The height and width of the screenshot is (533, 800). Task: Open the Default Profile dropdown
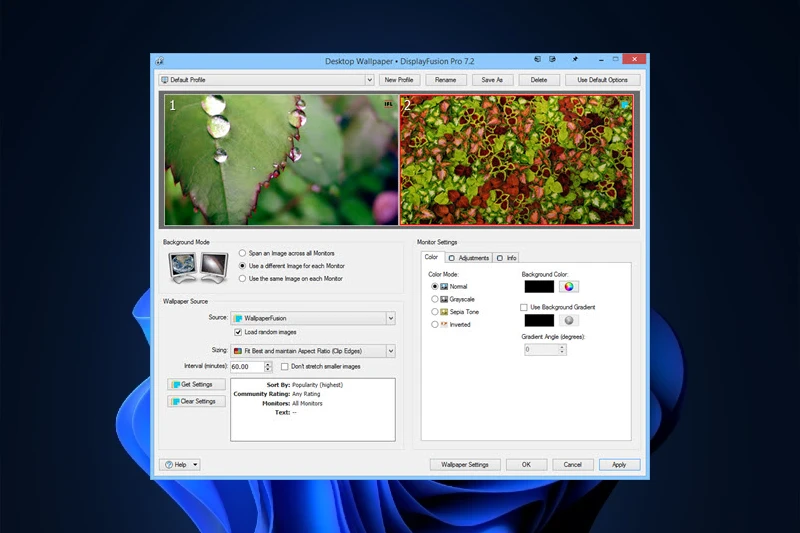(369, 80)
